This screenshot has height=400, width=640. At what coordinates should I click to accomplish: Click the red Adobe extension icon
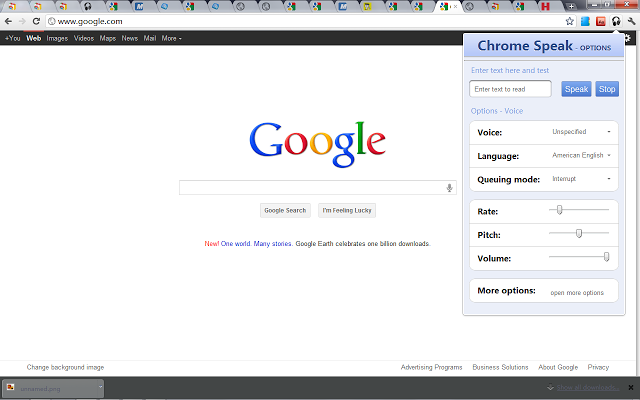[600, 21]
